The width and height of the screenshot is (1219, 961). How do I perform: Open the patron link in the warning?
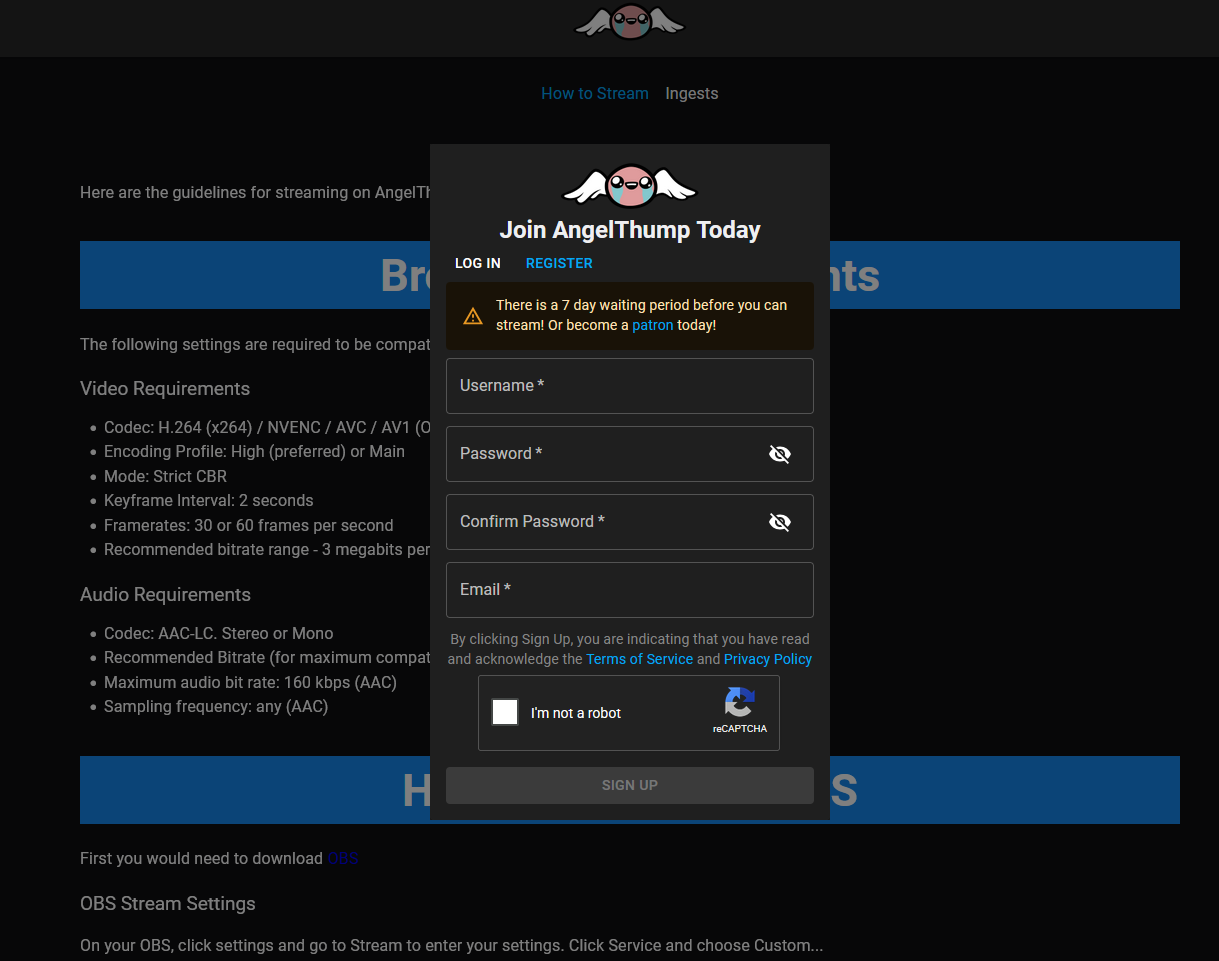pyautogui.click(x=653, y=325)
